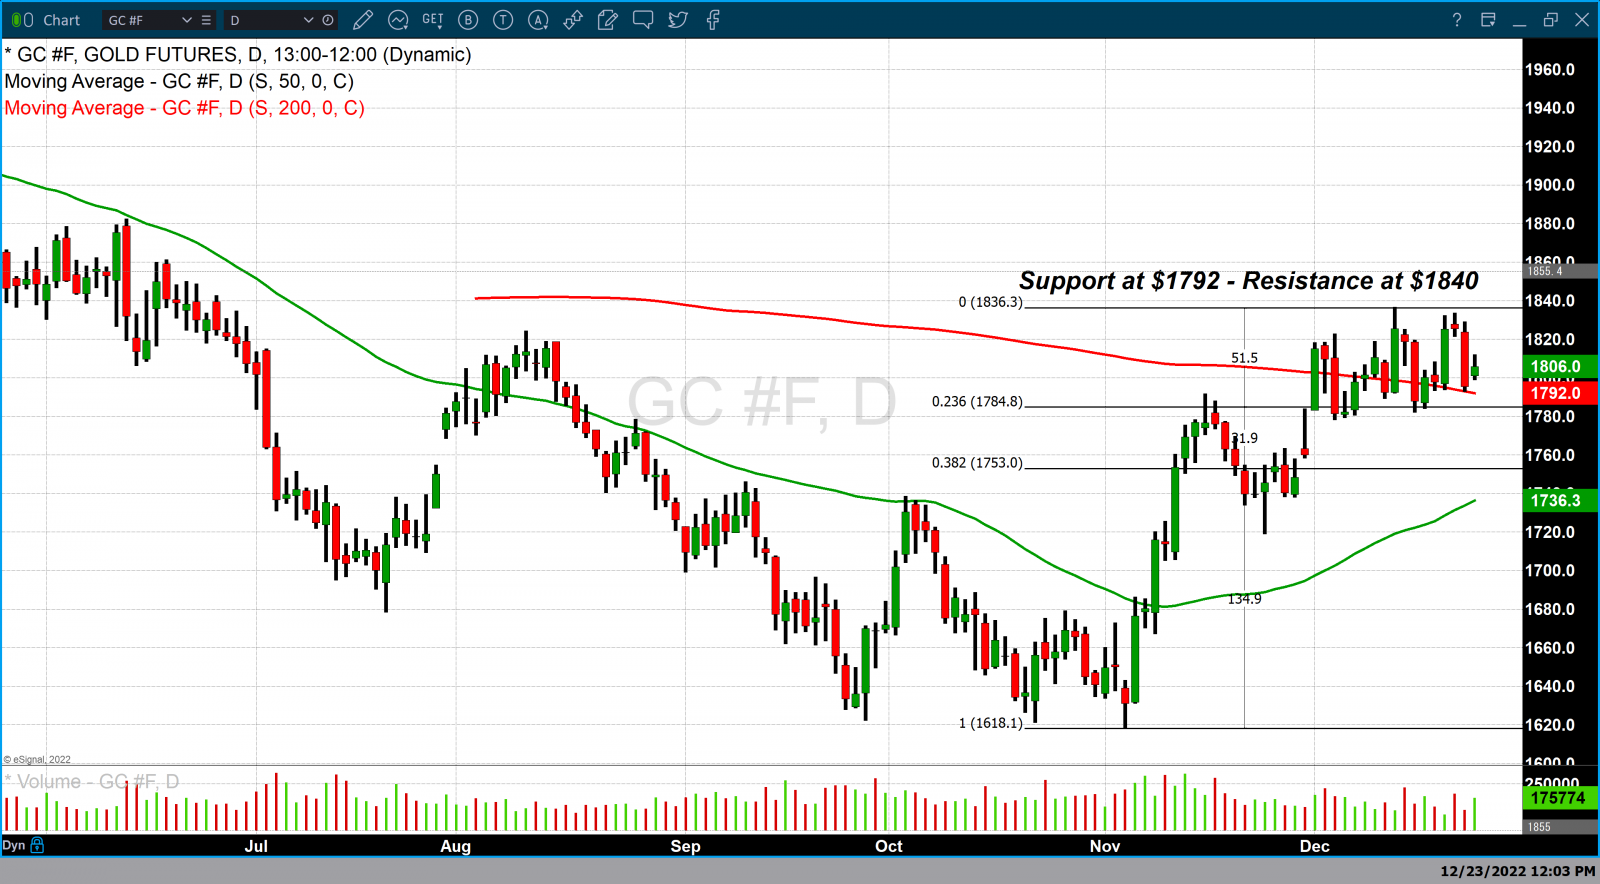
Task: Click the 0.382 (1753.0) Fibonacci label
Action: (x=977, y=462)
